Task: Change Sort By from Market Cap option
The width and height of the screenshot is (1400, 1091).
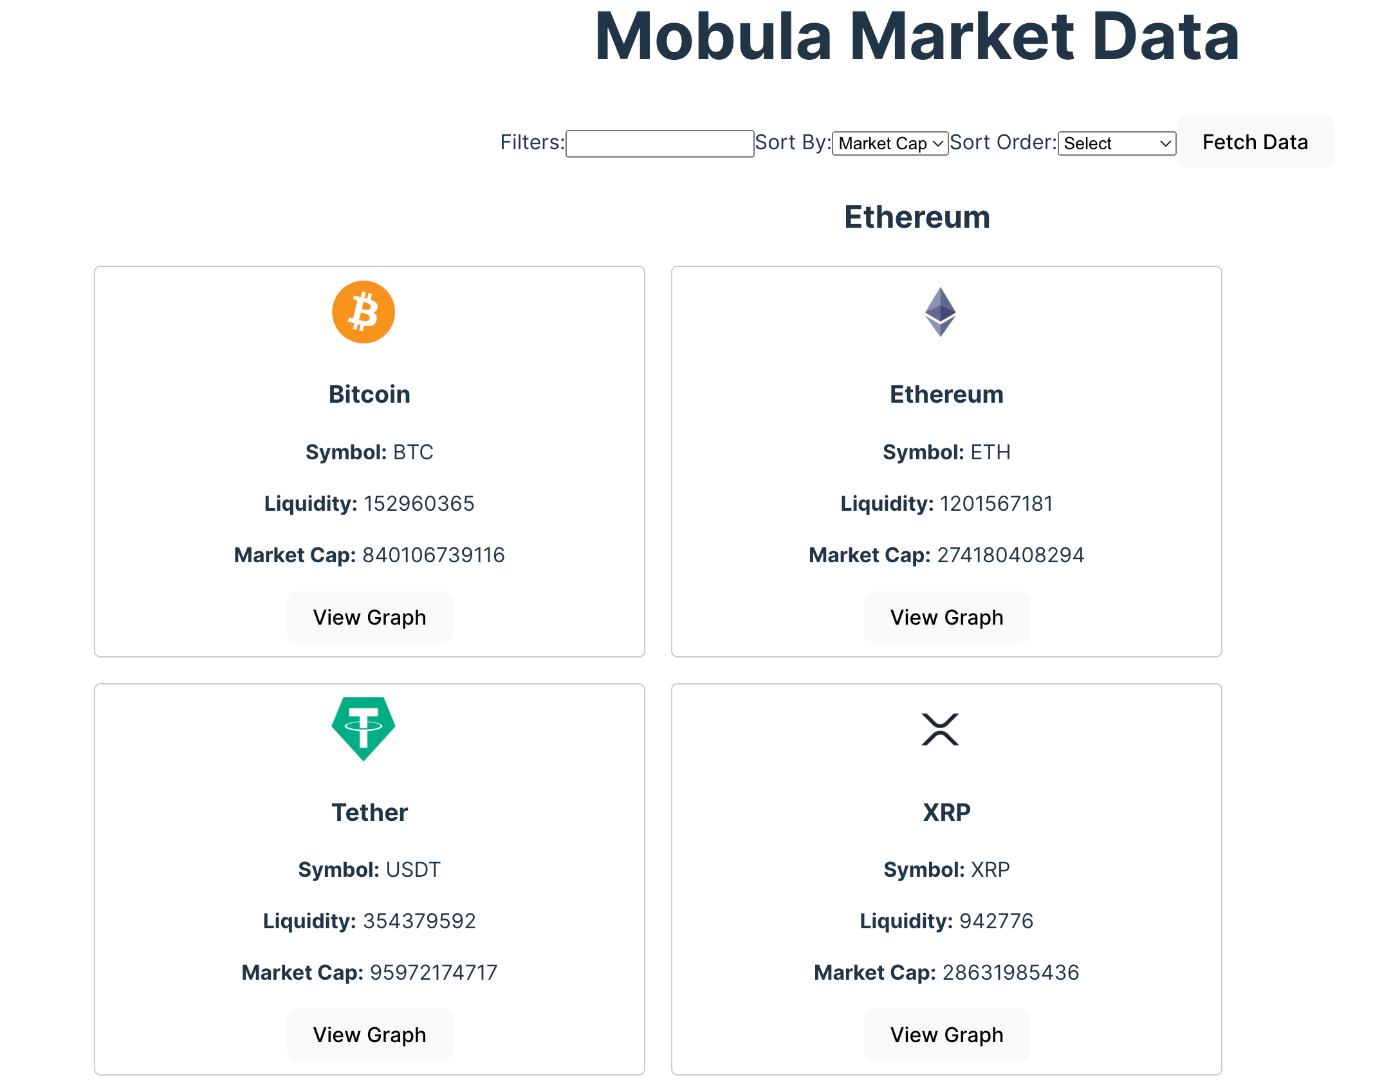Action: pyautogui.click(x=889, y=143)
